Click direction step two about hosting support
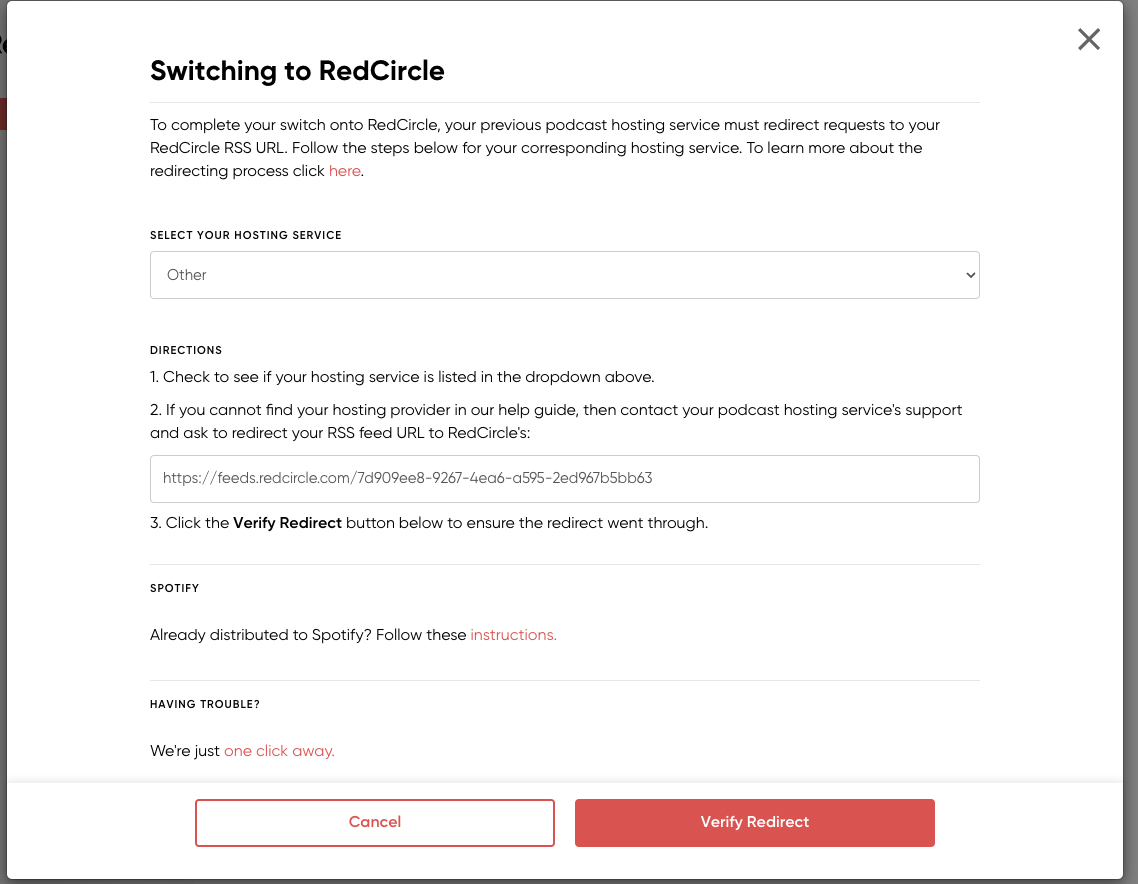 pyautogui.click(x=556, y=422)
